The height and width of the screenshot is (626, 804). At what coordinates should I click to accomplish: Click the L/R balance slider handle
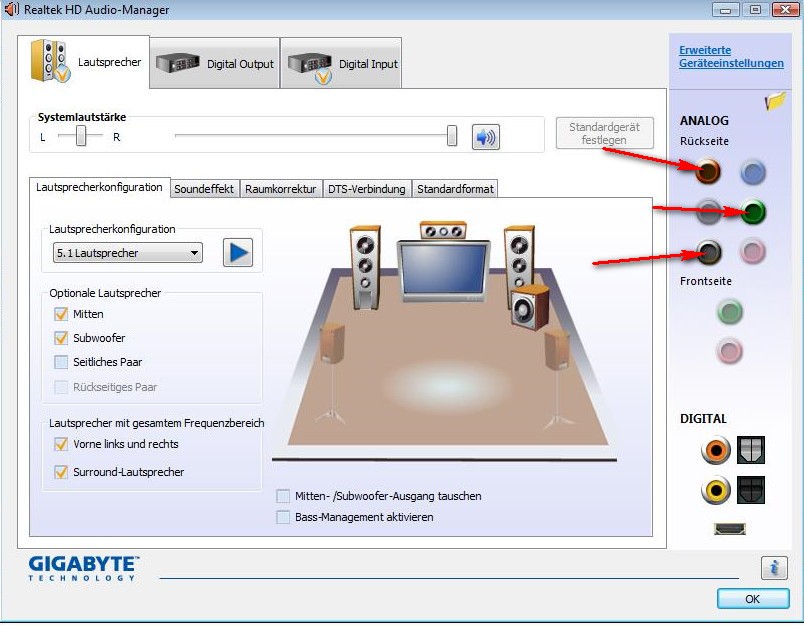(81, 136)
